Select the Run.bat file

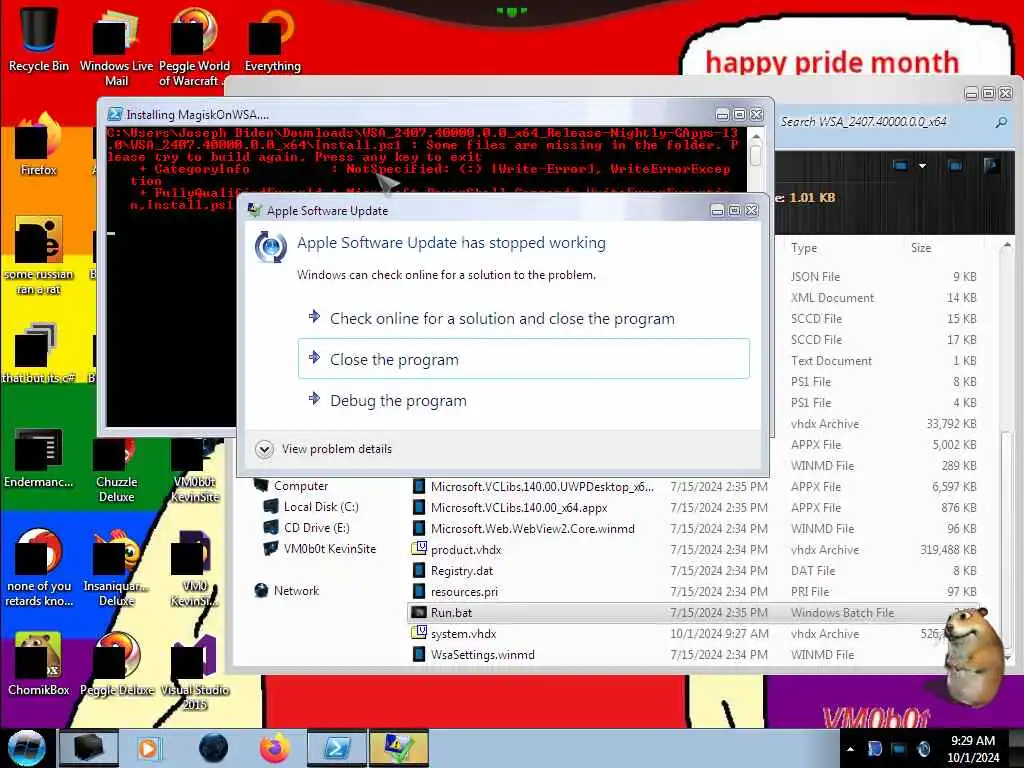(x=692, y=613)
